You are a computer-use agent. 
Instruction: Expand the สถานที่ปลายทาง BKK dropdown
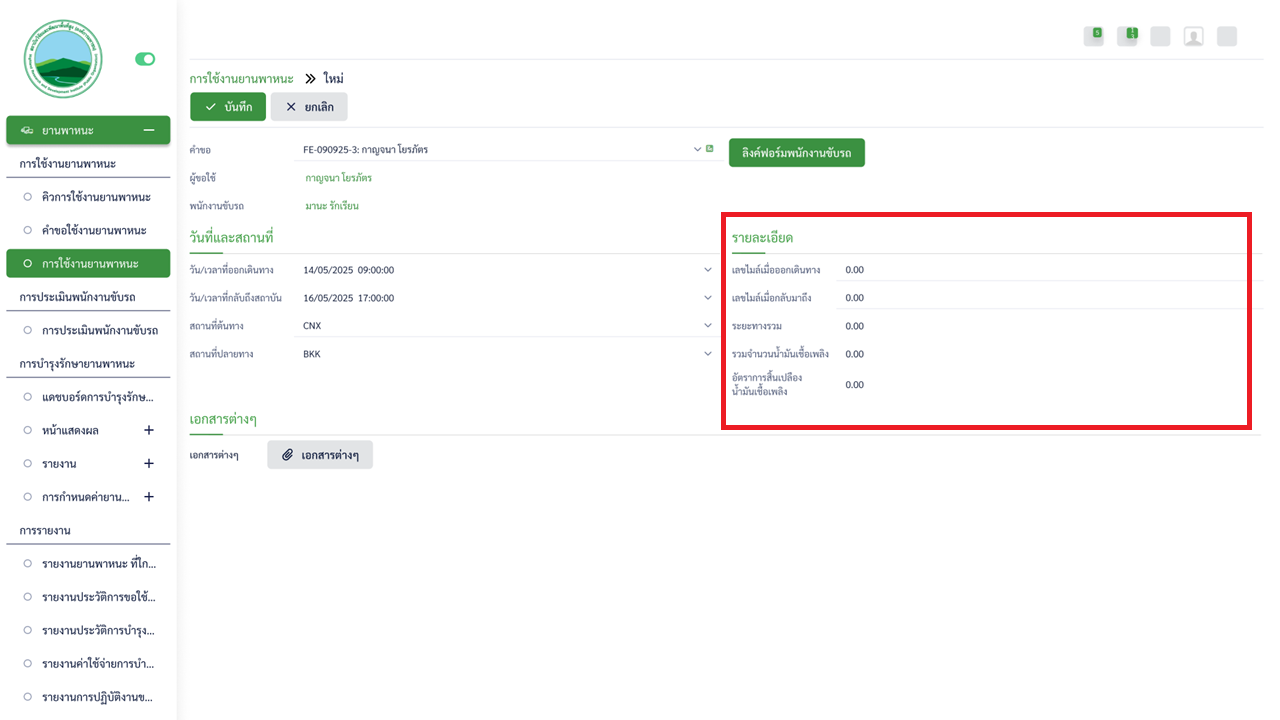[708, 354]
